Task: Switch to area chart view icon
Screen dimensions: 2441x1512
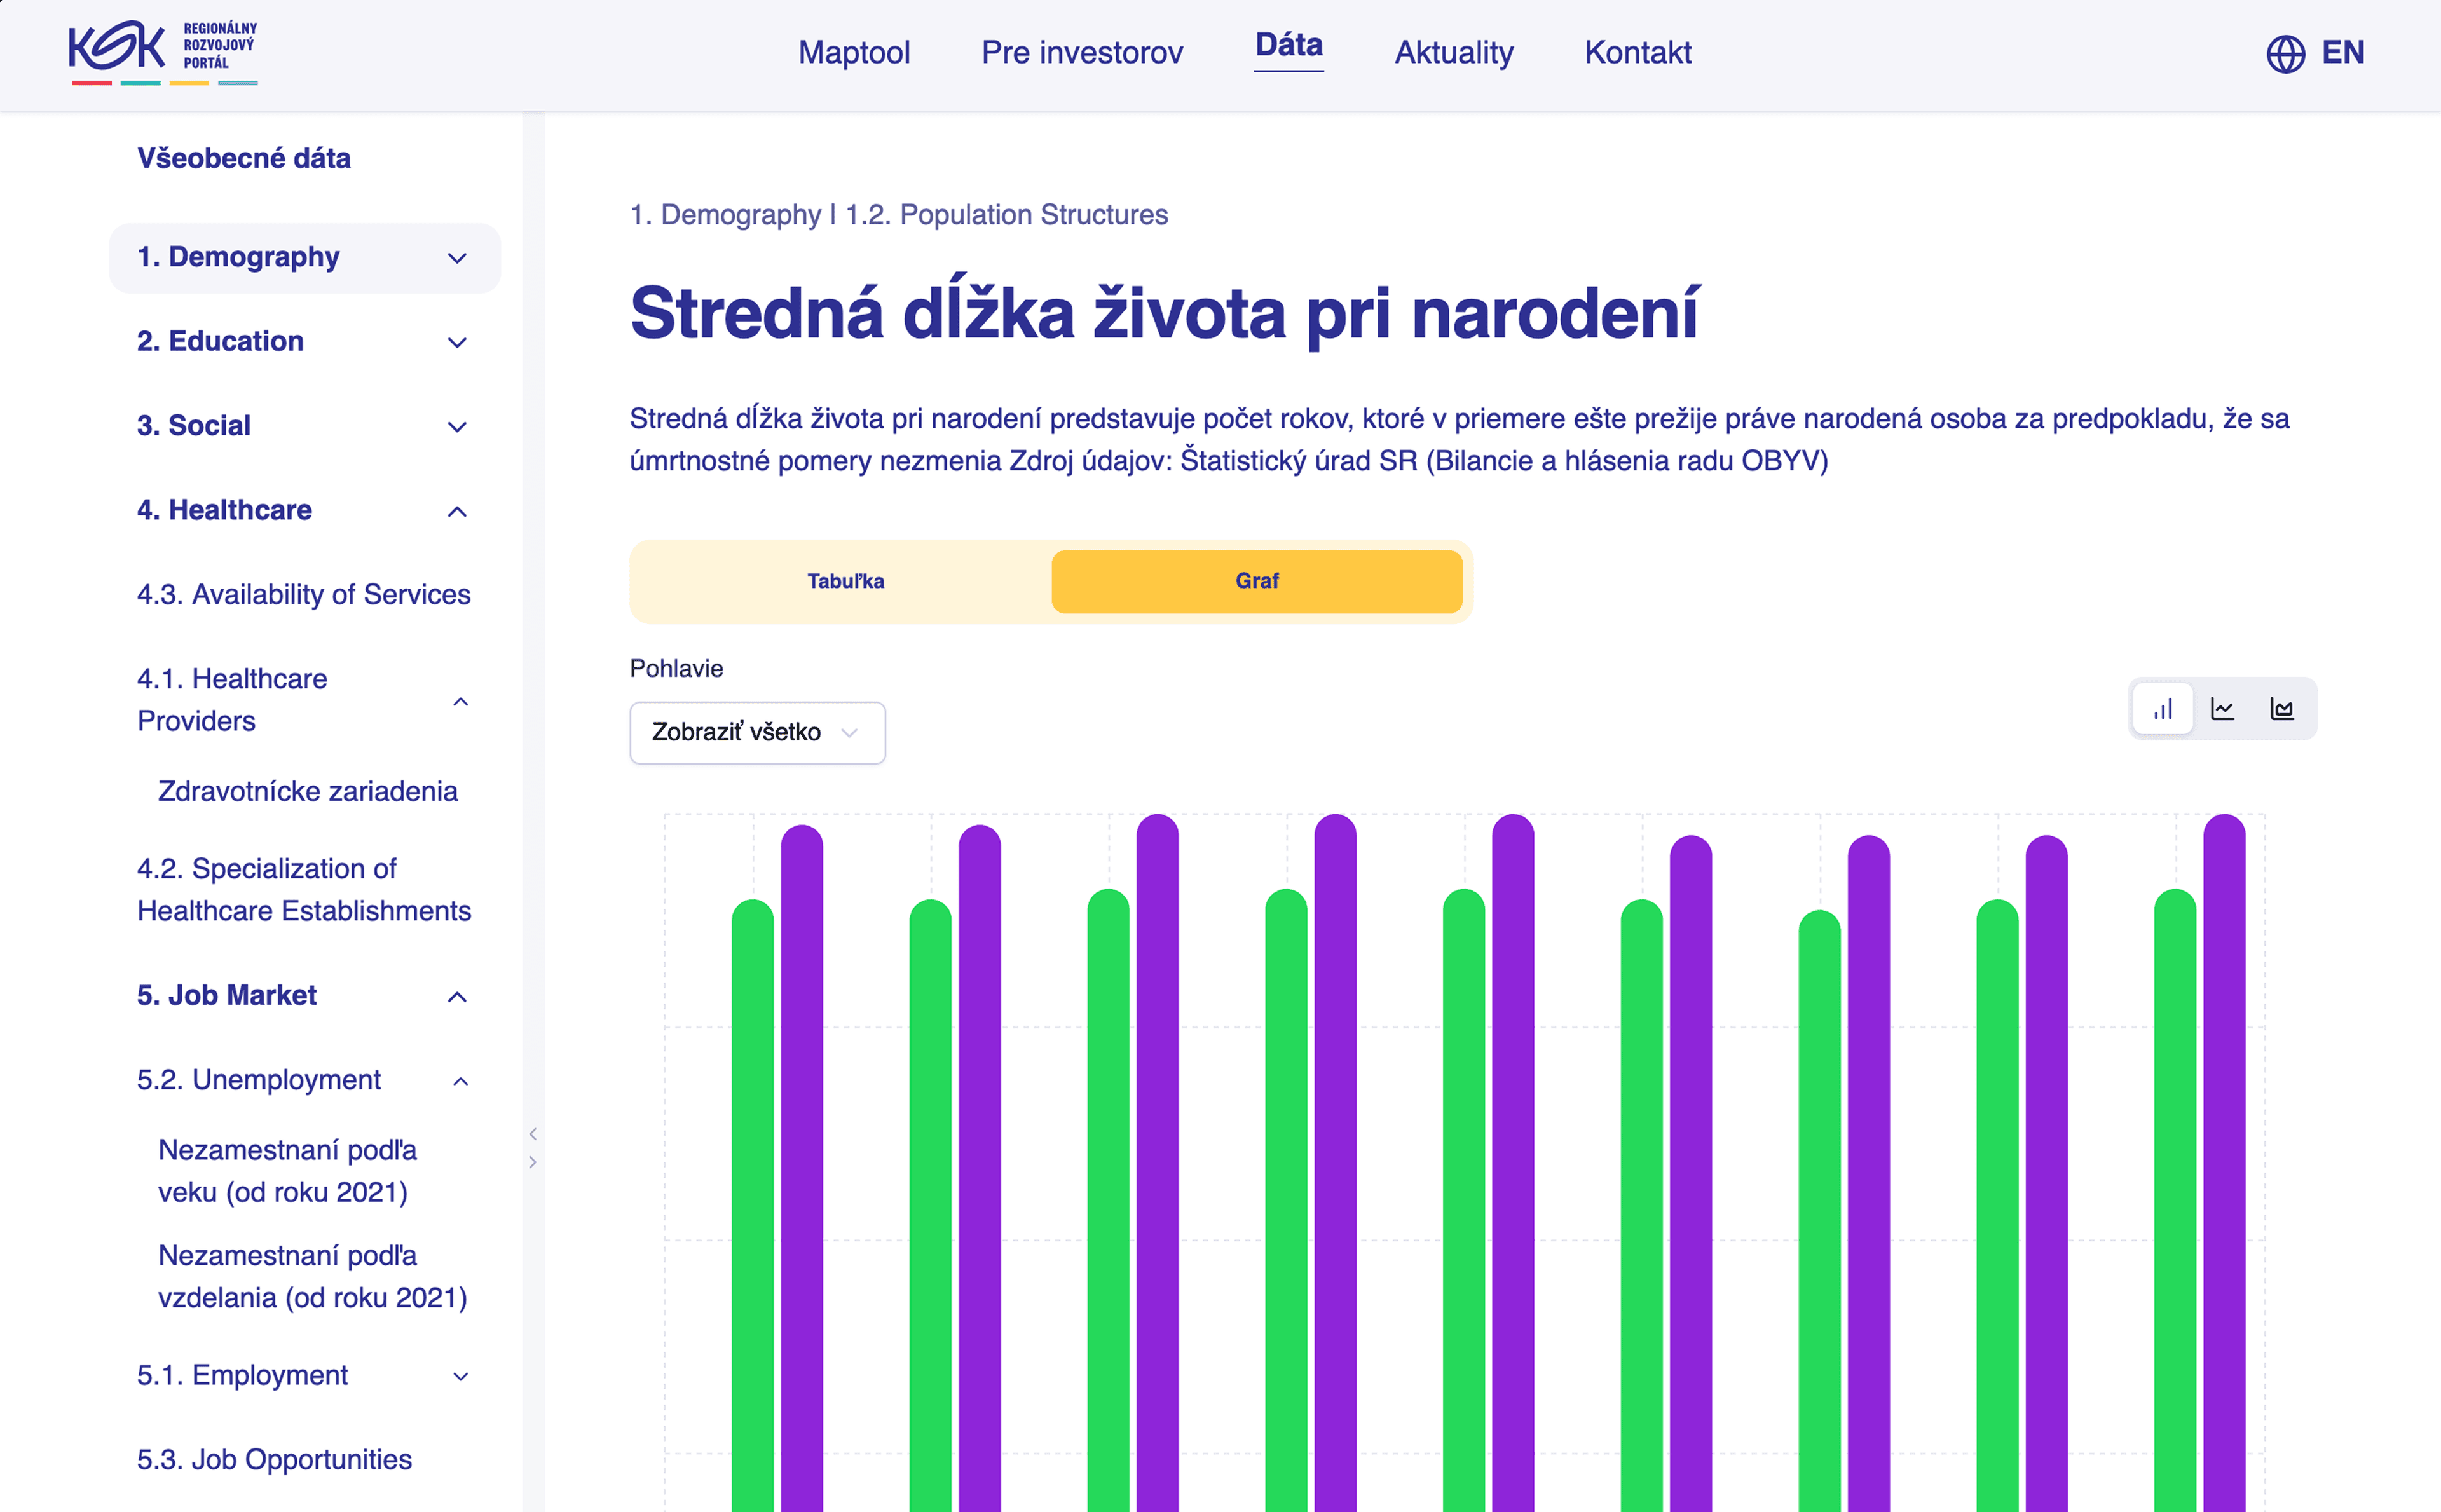Action: click(2282, 709)
